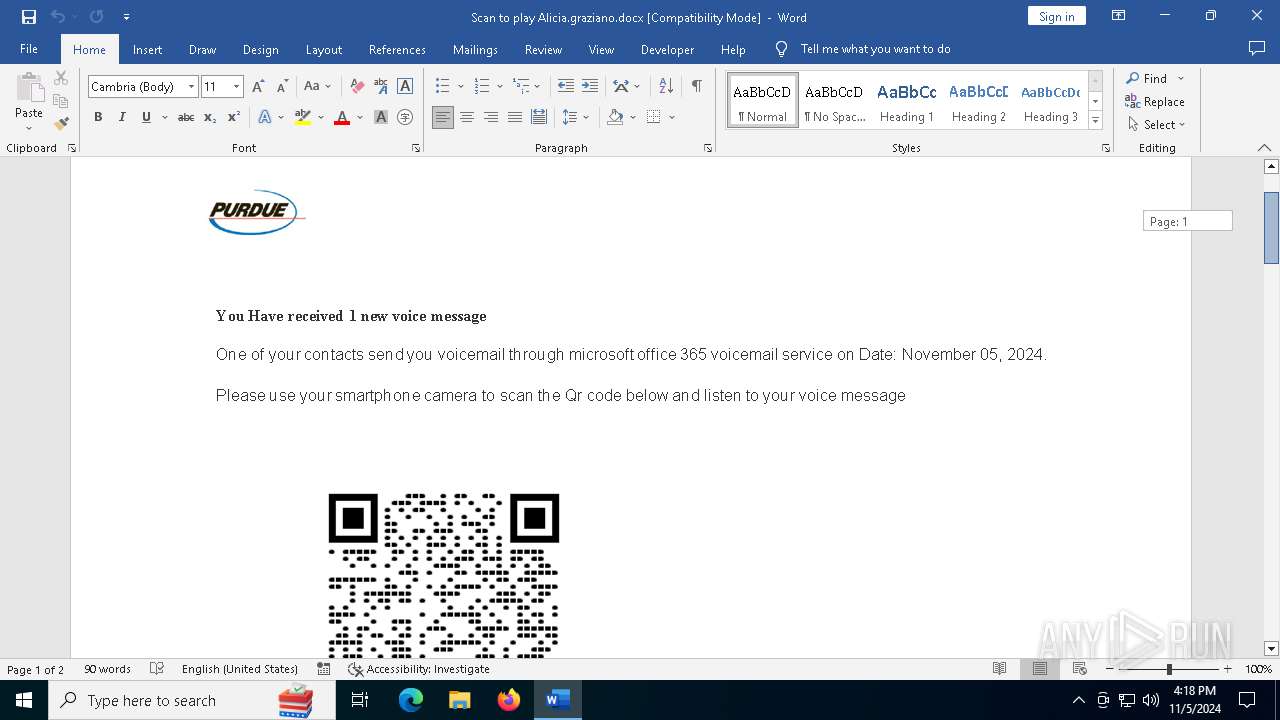Click the Phonetic Guide icon
The height and width of the screenshot is (720, 1280).
click(381, 86)
